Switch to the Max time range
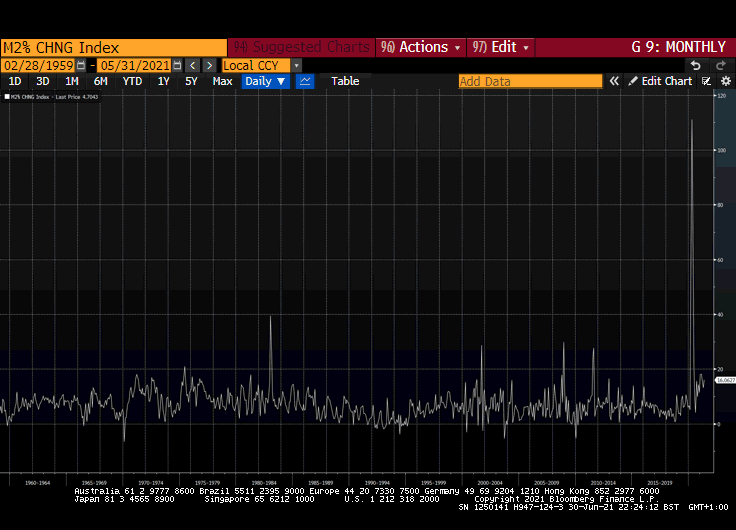The width and height of the screenshot is (736, 530). pos(222,81)
